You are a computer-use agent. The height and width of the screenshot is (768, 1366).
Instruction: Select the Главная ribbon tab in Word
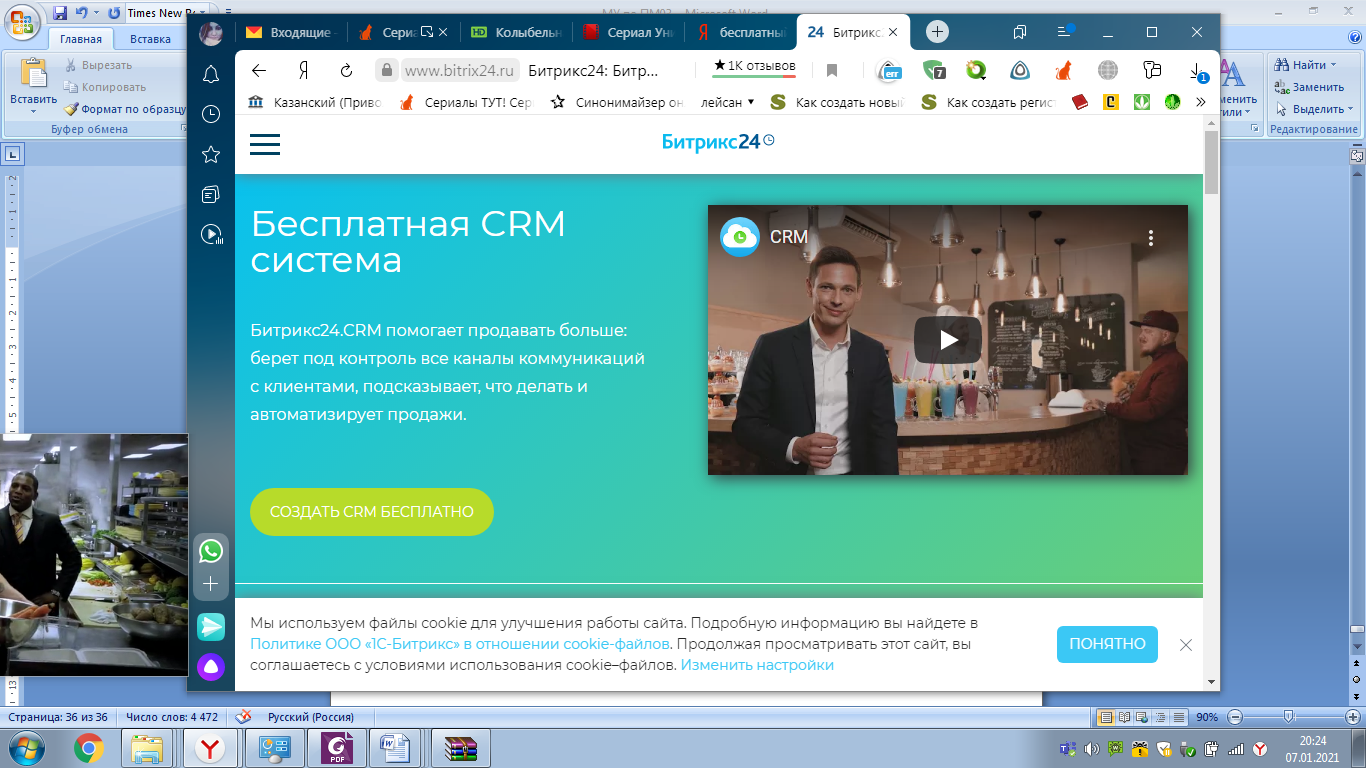tap(81, 39)
